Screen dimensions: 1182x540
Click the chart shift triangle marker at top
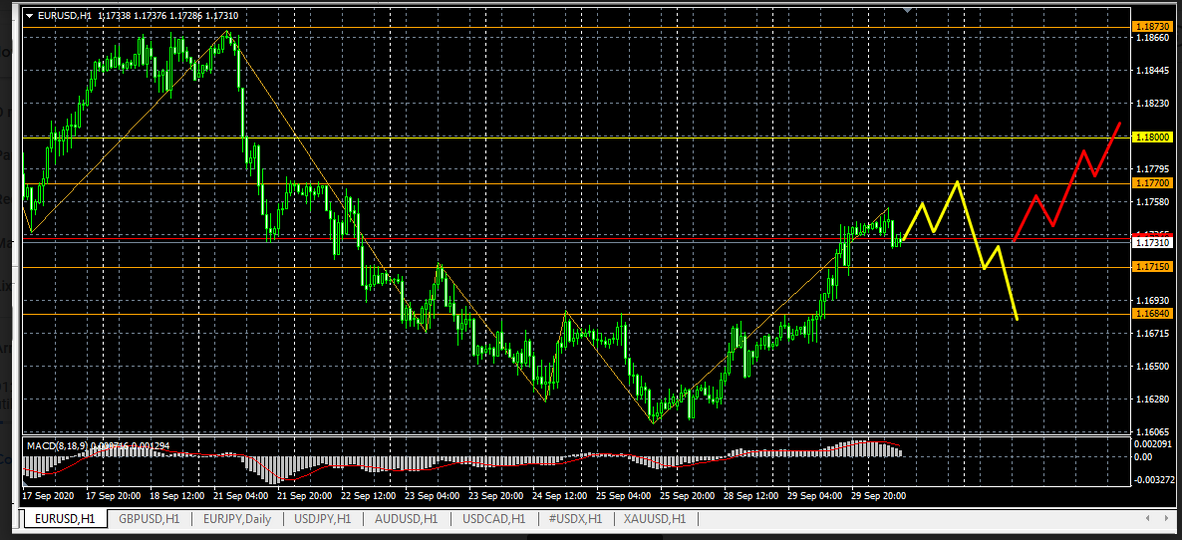pyautogui.click(x=907, y=9)
